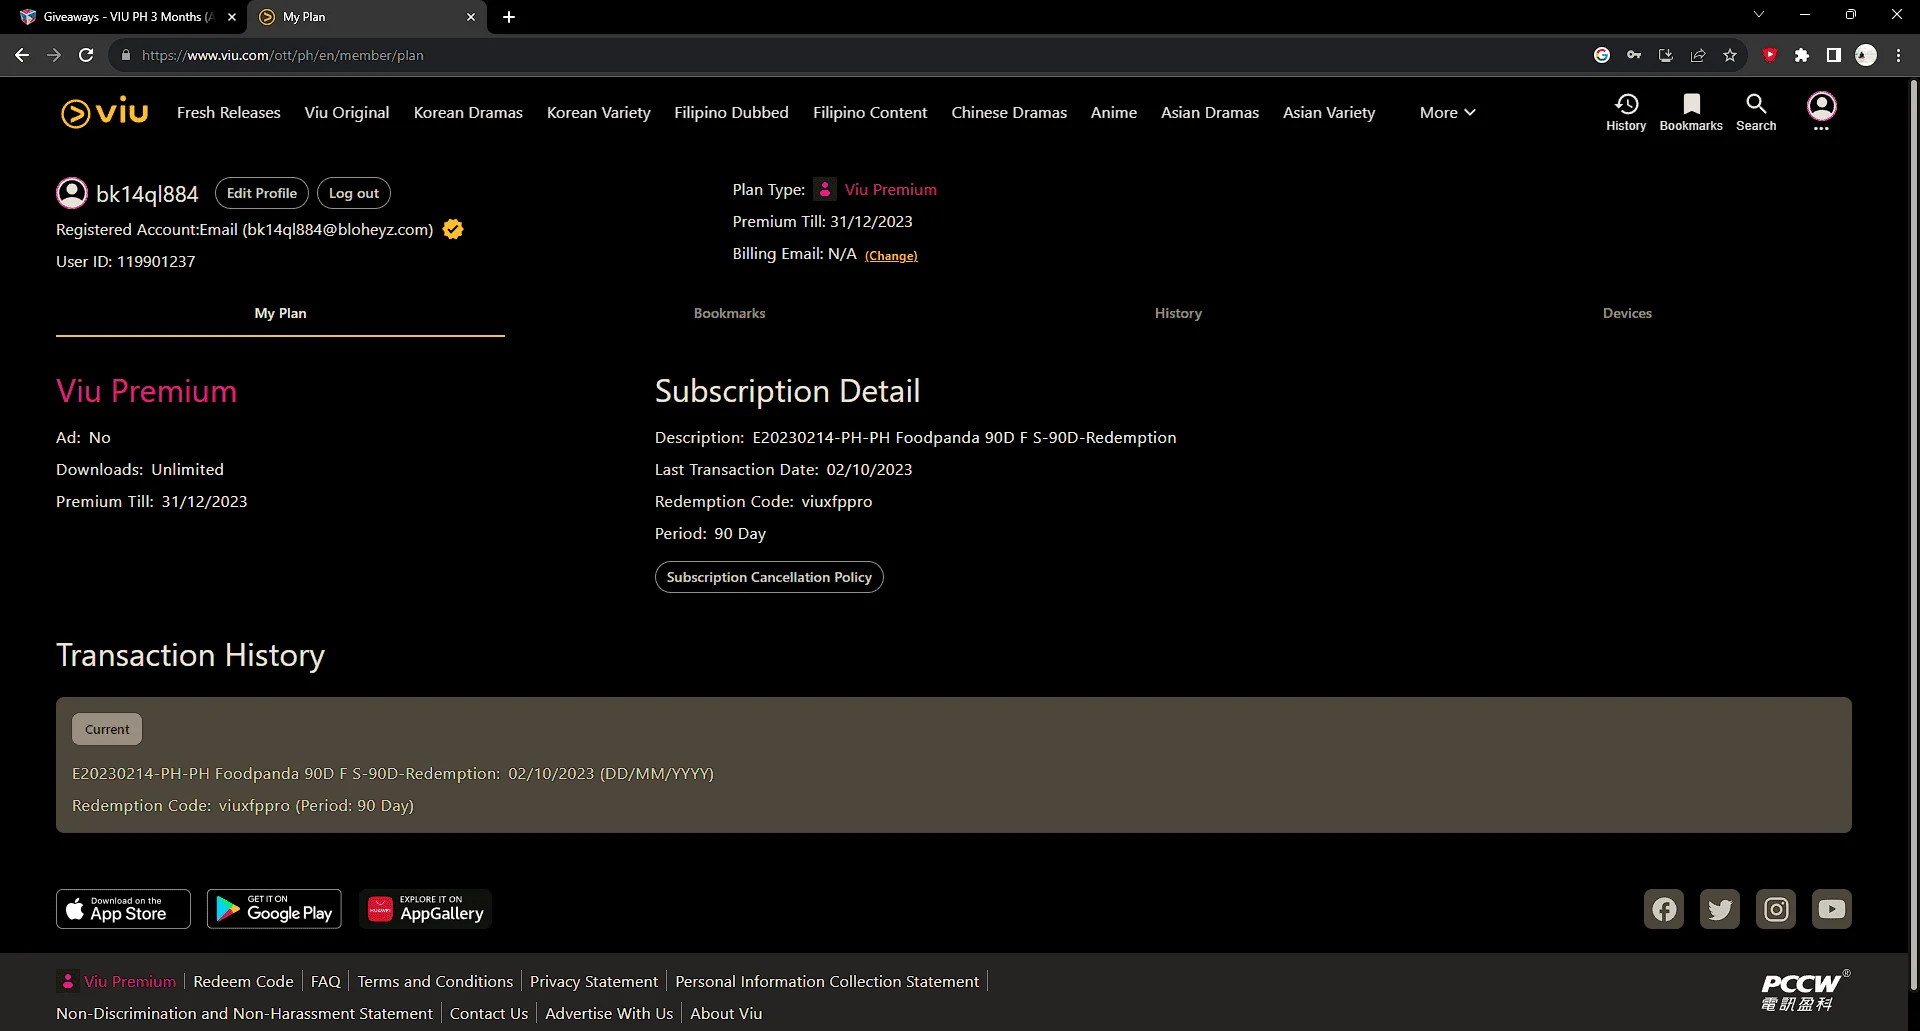Open Fresh Releases menu item

[229, 112]
